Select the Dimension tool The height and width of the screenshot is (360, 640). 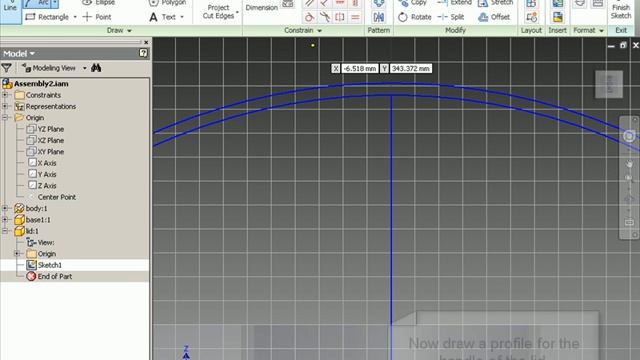262,7
